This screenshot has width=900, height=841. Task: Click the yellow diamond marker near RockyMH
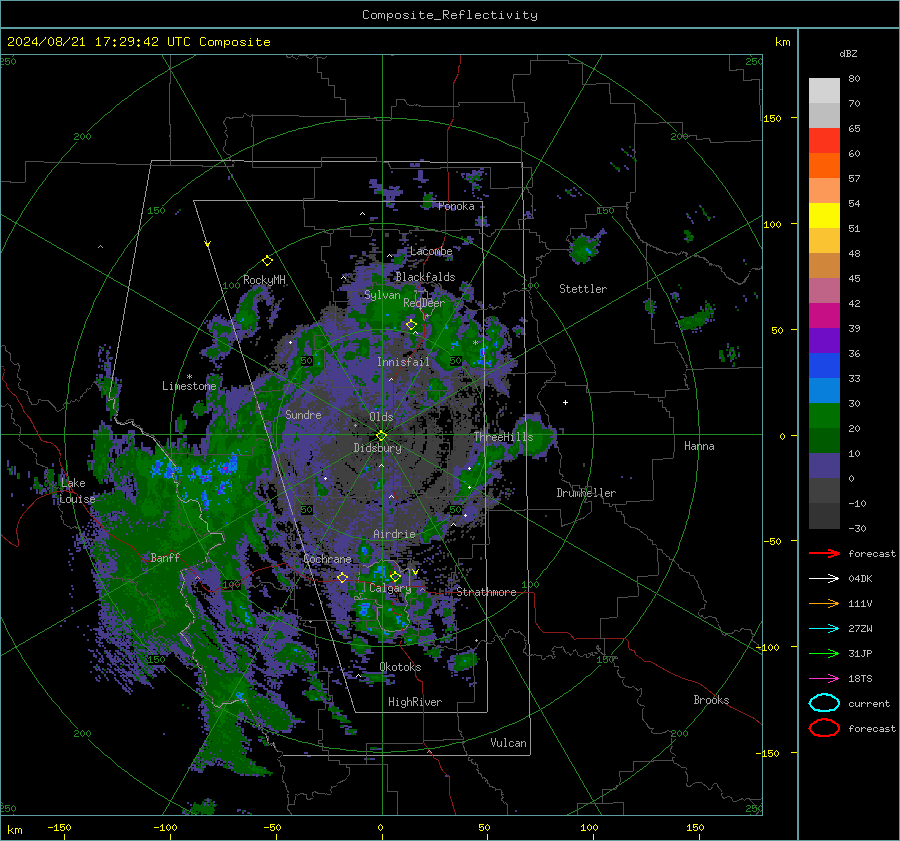tap(267, 261)
